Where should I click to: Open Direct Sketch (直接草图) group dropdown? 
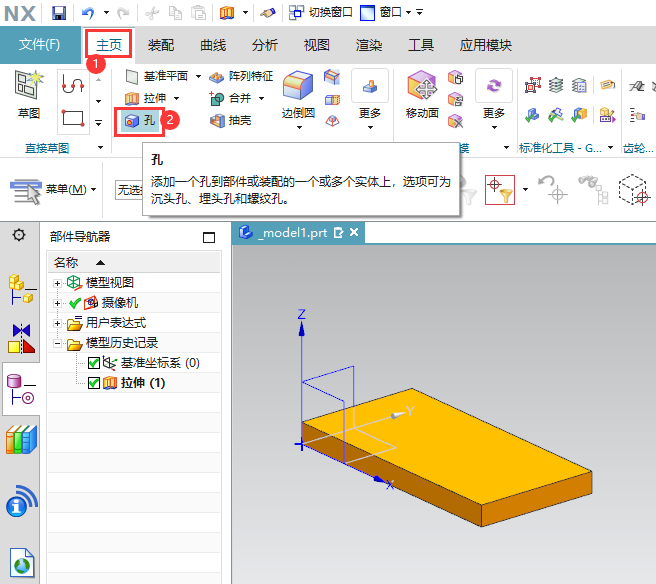100,148
